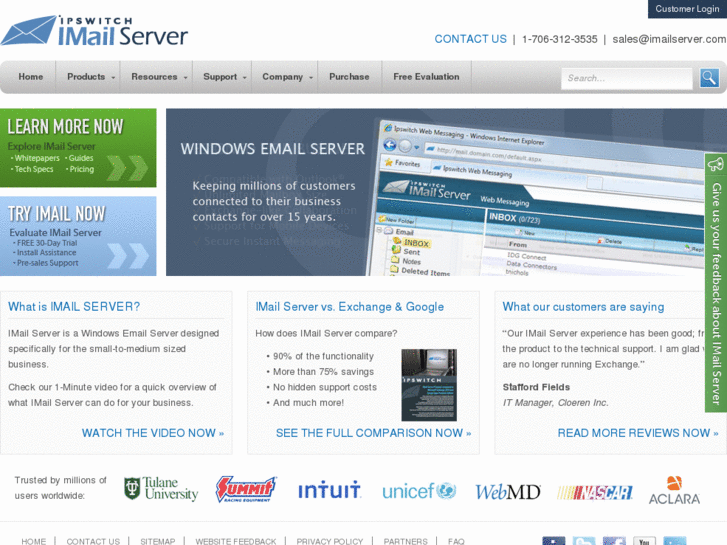Click Pre-sales Support in blue banner
Image resolution: width=727 pixels, height=545 pixels.
click(47, 263)
